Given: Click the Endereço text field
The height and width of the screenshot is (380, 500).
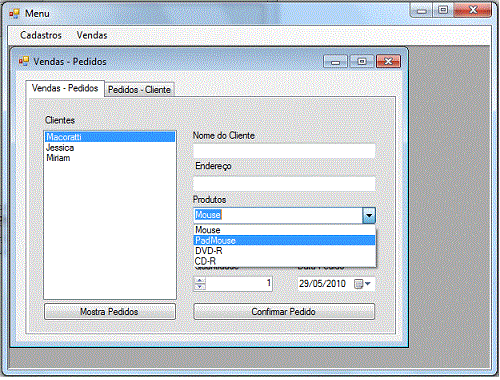Looking at the screenshot, I should point(284,183).
